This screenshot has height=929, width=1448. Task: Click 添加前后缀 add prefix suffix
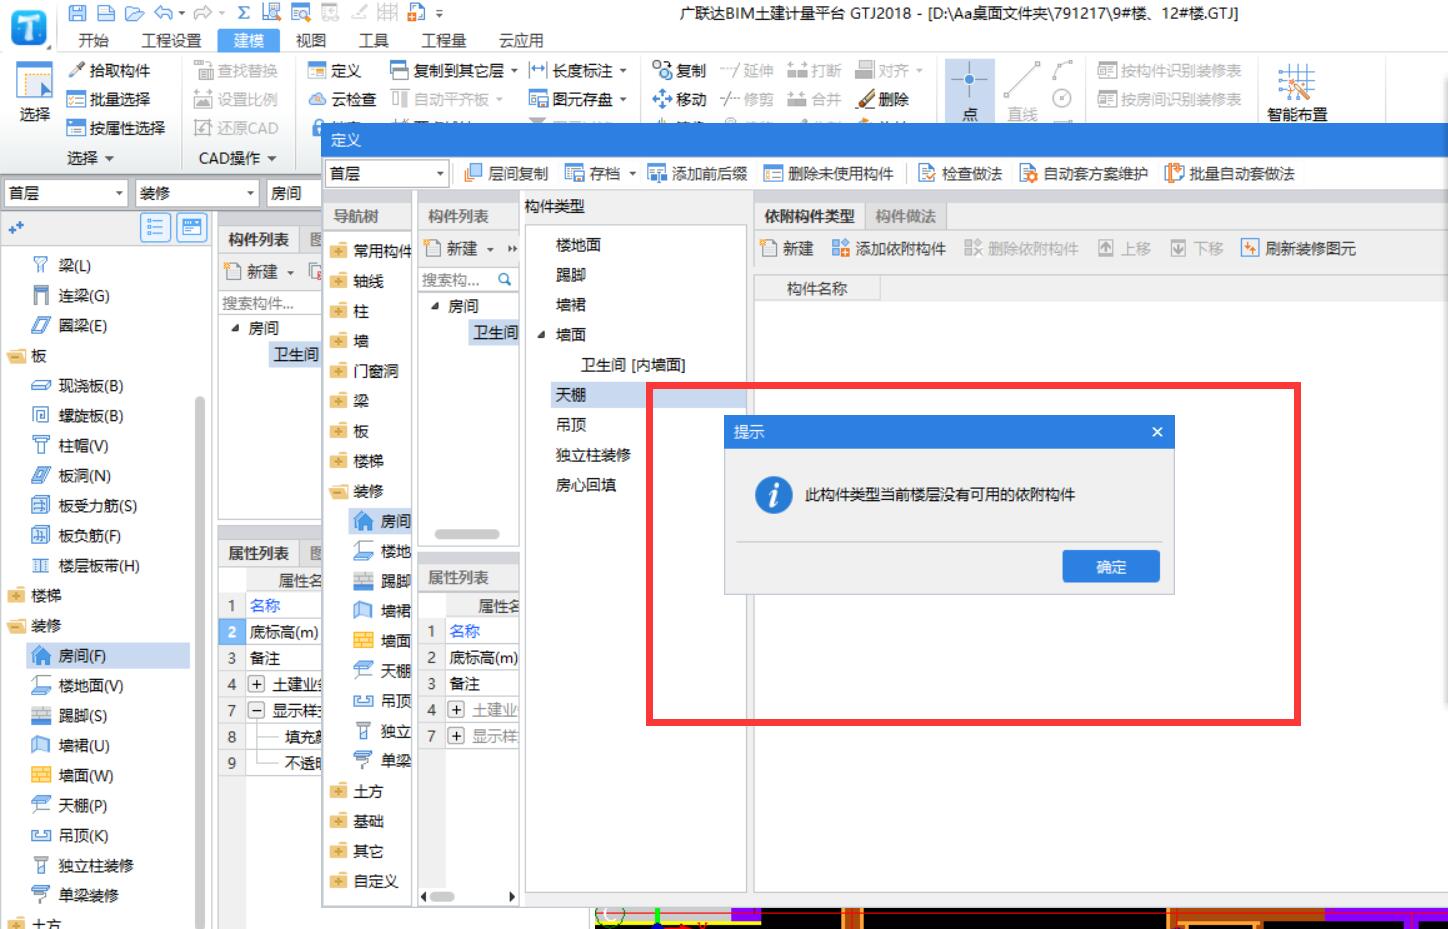click(x=698, y=173)
